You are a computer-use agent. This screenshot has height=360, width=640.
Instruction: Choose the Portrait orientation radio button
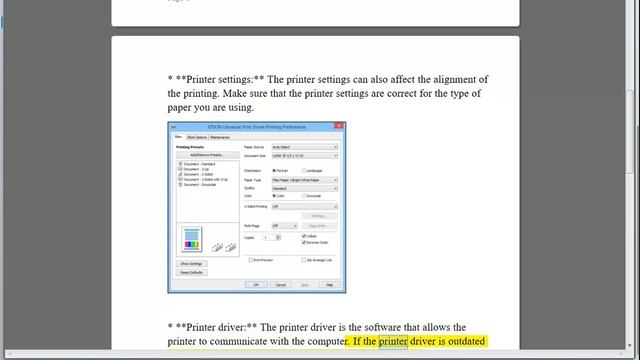point(274,171)
